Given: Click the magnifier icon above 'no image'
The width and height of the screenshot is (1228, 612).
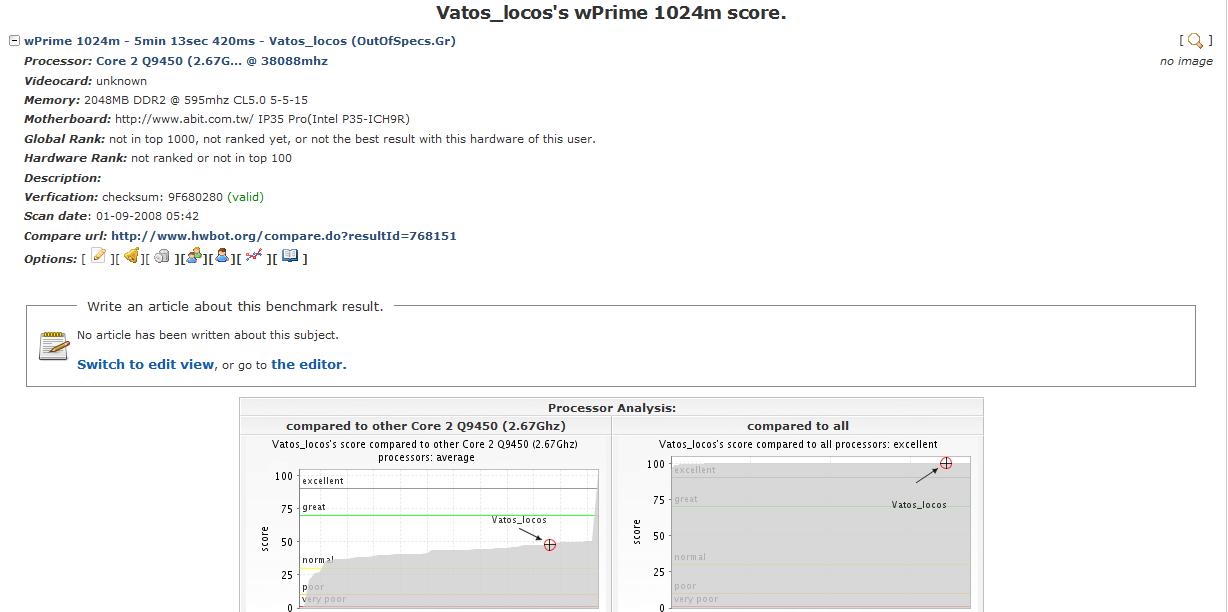Looking at the screenshot, I should click(1195, 41).
